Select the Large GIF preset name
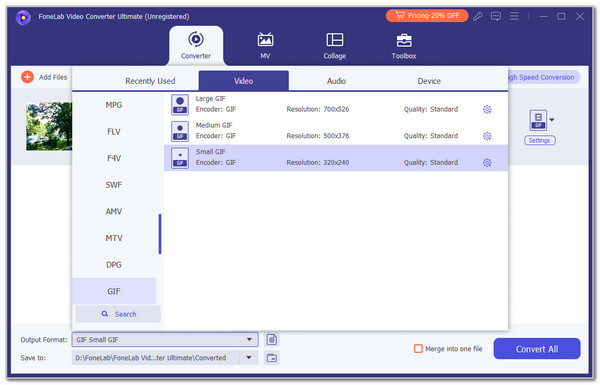 210,99
